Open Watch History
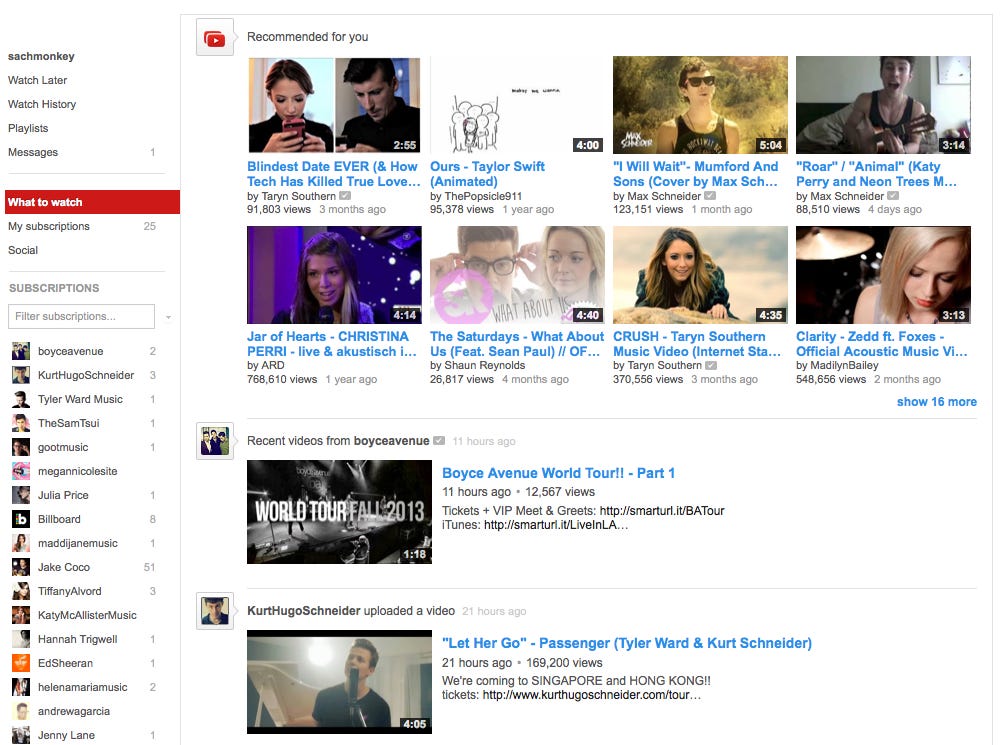 click(42, 104)
